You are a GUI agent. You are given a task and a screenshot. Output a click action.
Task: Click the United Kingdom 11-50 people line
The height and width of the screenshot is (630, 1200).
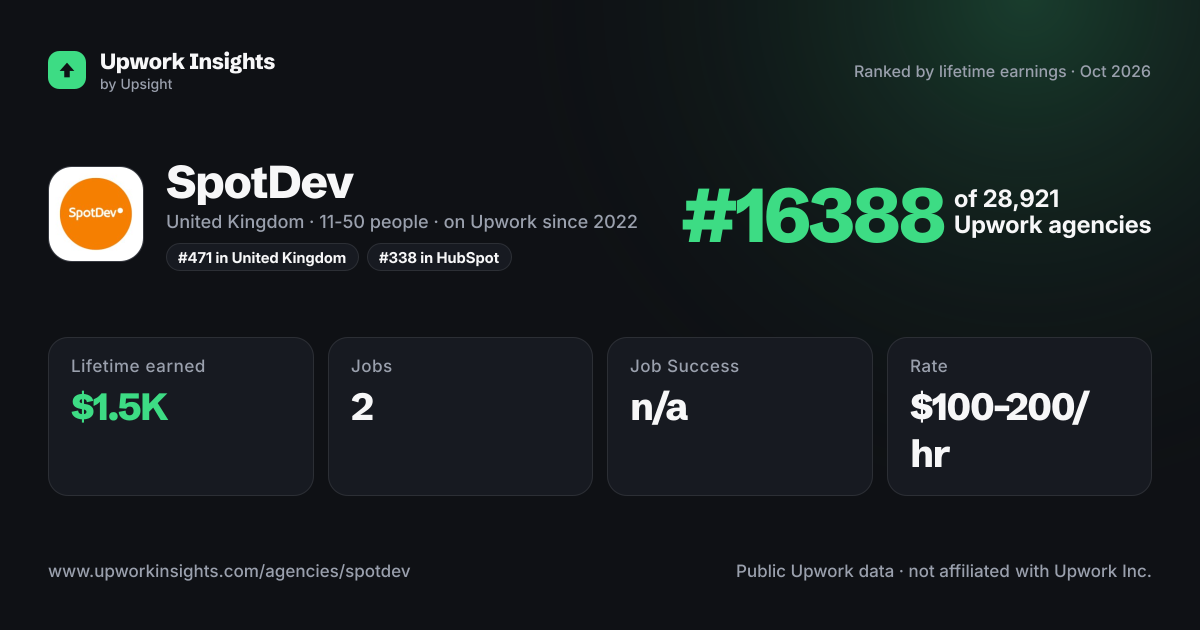pos(401,222)
